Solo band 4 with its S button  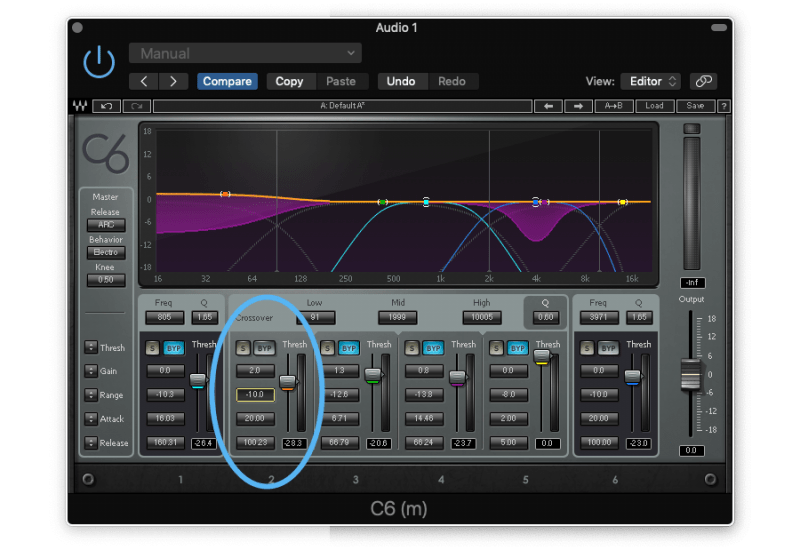412,348
